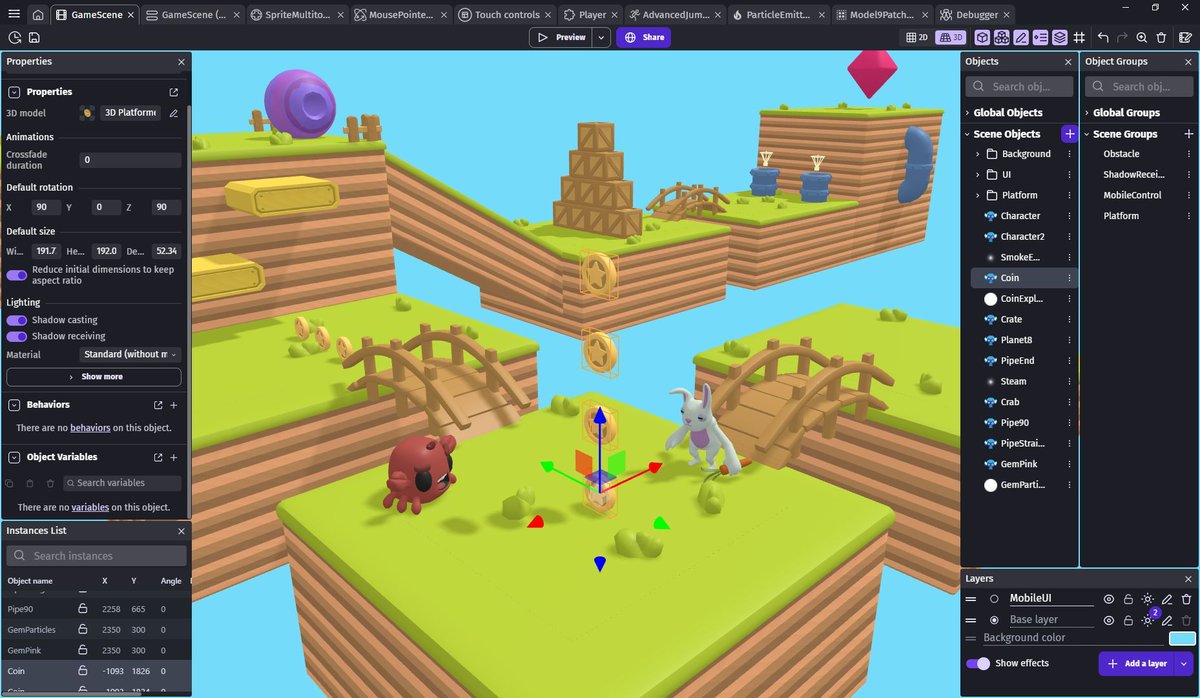Switch editor to 2D view
1200x698 pixels.
(x=917, y=37)
